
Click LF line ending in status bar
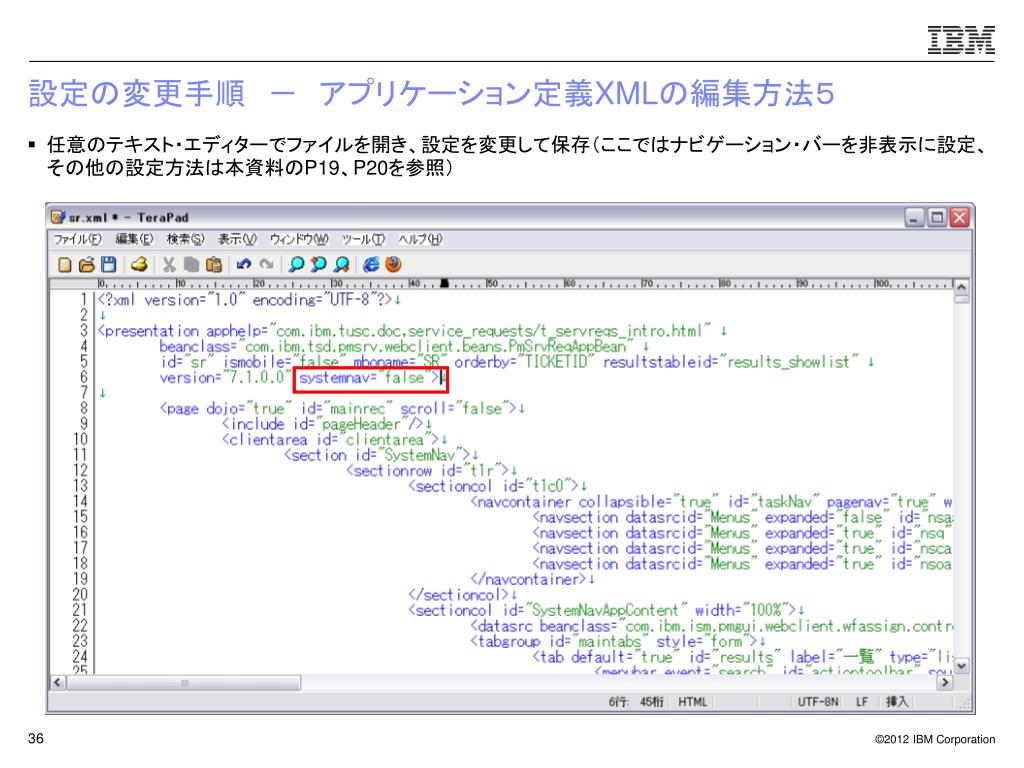pos(862,702)
